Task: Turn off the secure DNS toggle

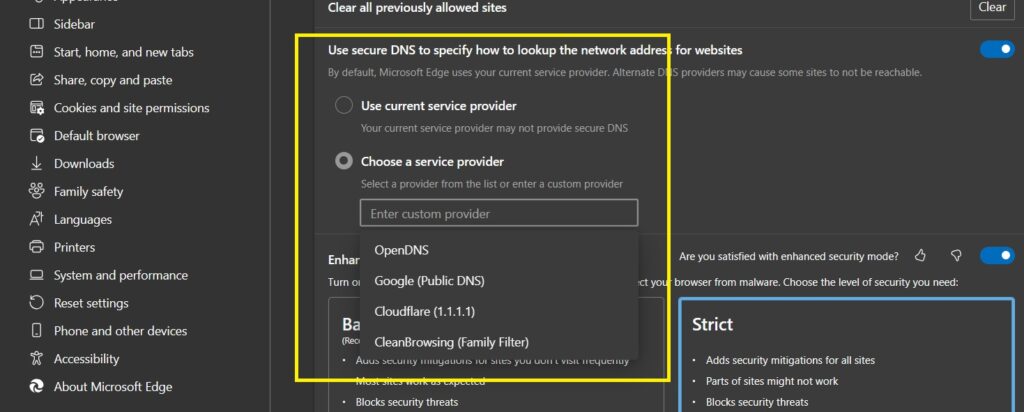Action: tap(997, 49)
